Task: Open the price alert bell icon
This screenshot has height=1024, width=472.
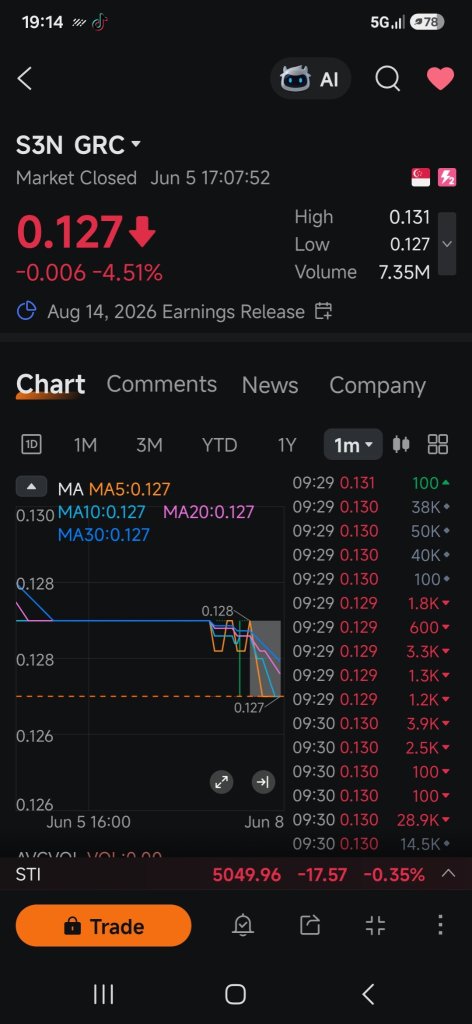Action: pyautogui.click(x=243, y=925)
